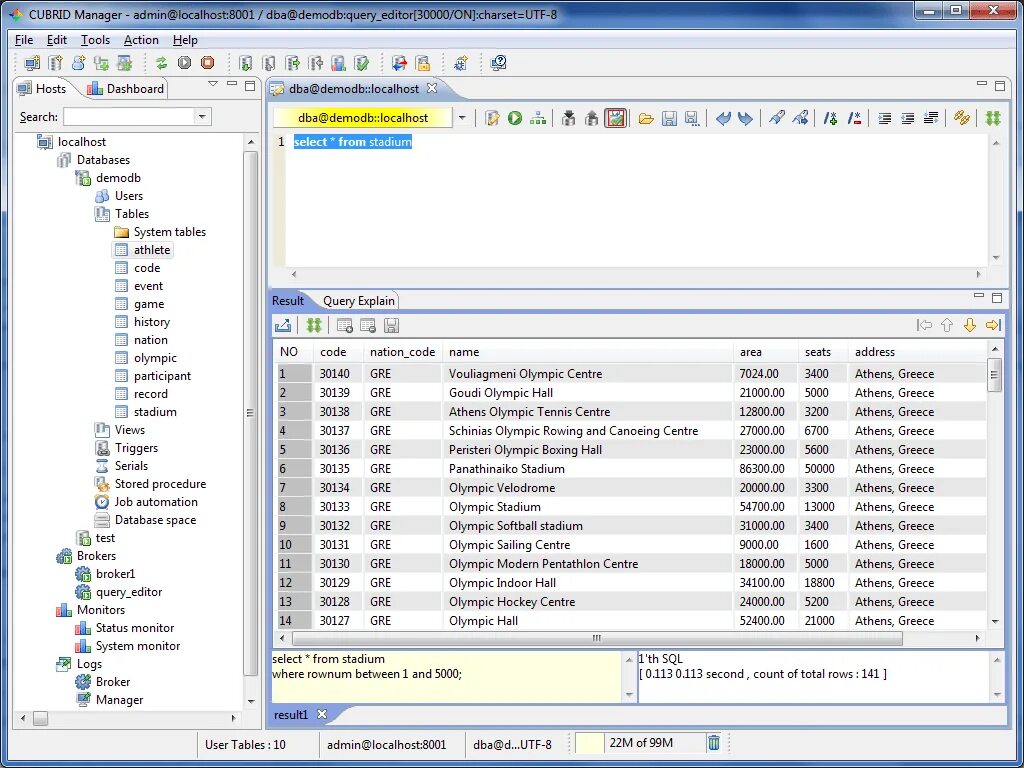Close the result1 tab
Viewport: 1024px width, 768px height.
tap(322, 714)
